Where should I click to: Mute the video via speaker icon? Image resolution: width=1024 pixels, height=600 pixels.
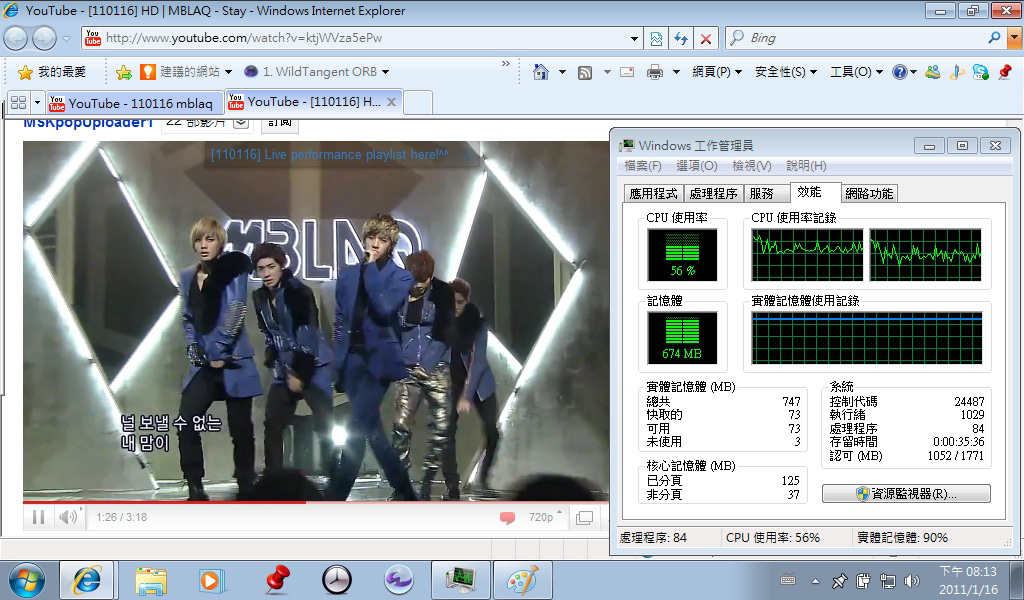68,517
